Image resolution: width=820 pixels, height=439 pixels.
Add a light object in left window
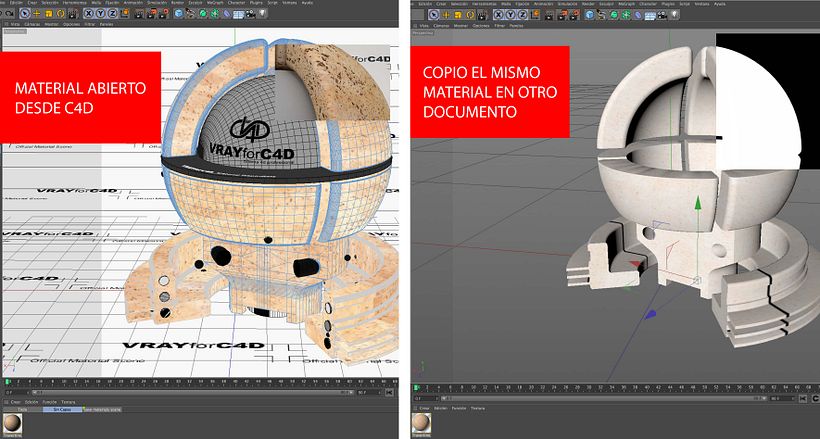(x=263, y=14)
